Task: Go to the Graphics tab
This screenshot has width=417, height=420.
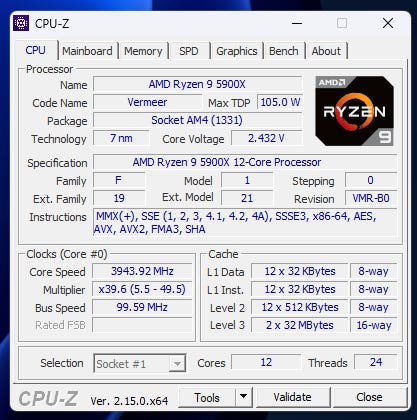Action: (x=237, y=51)
